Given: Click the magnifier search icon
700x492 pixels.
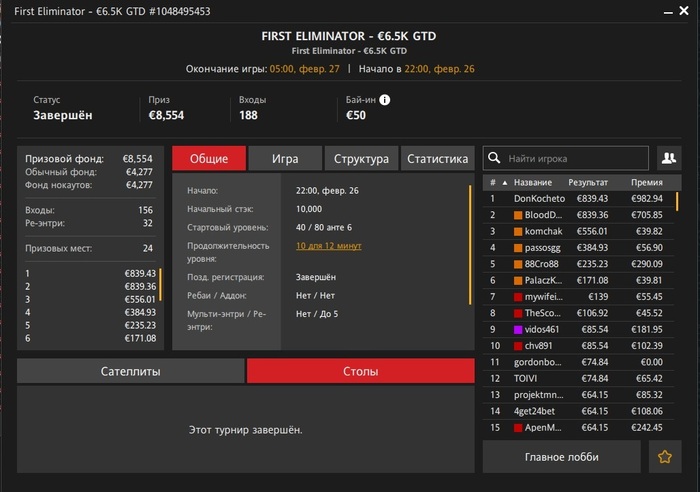Looking at the screenshot, I should 494,158.
